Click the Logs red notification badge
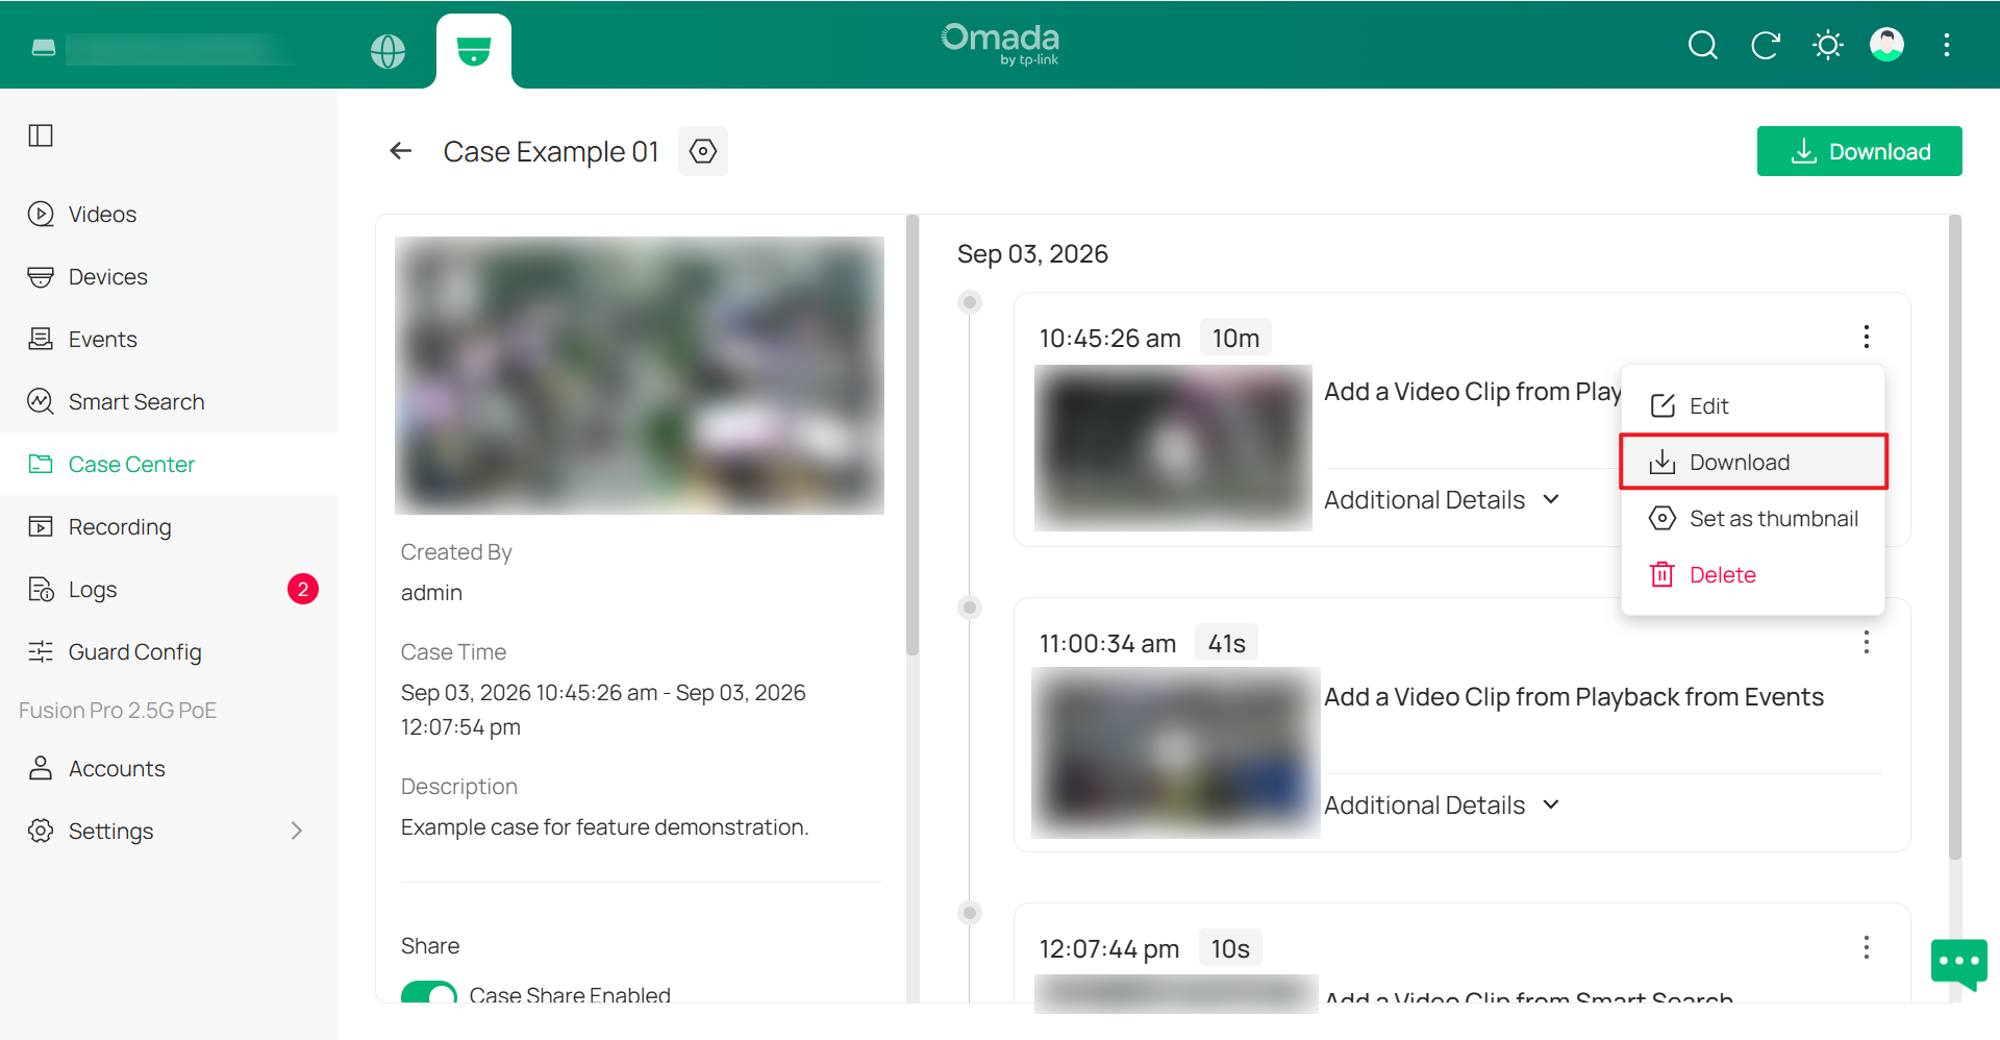 (303, 589)
